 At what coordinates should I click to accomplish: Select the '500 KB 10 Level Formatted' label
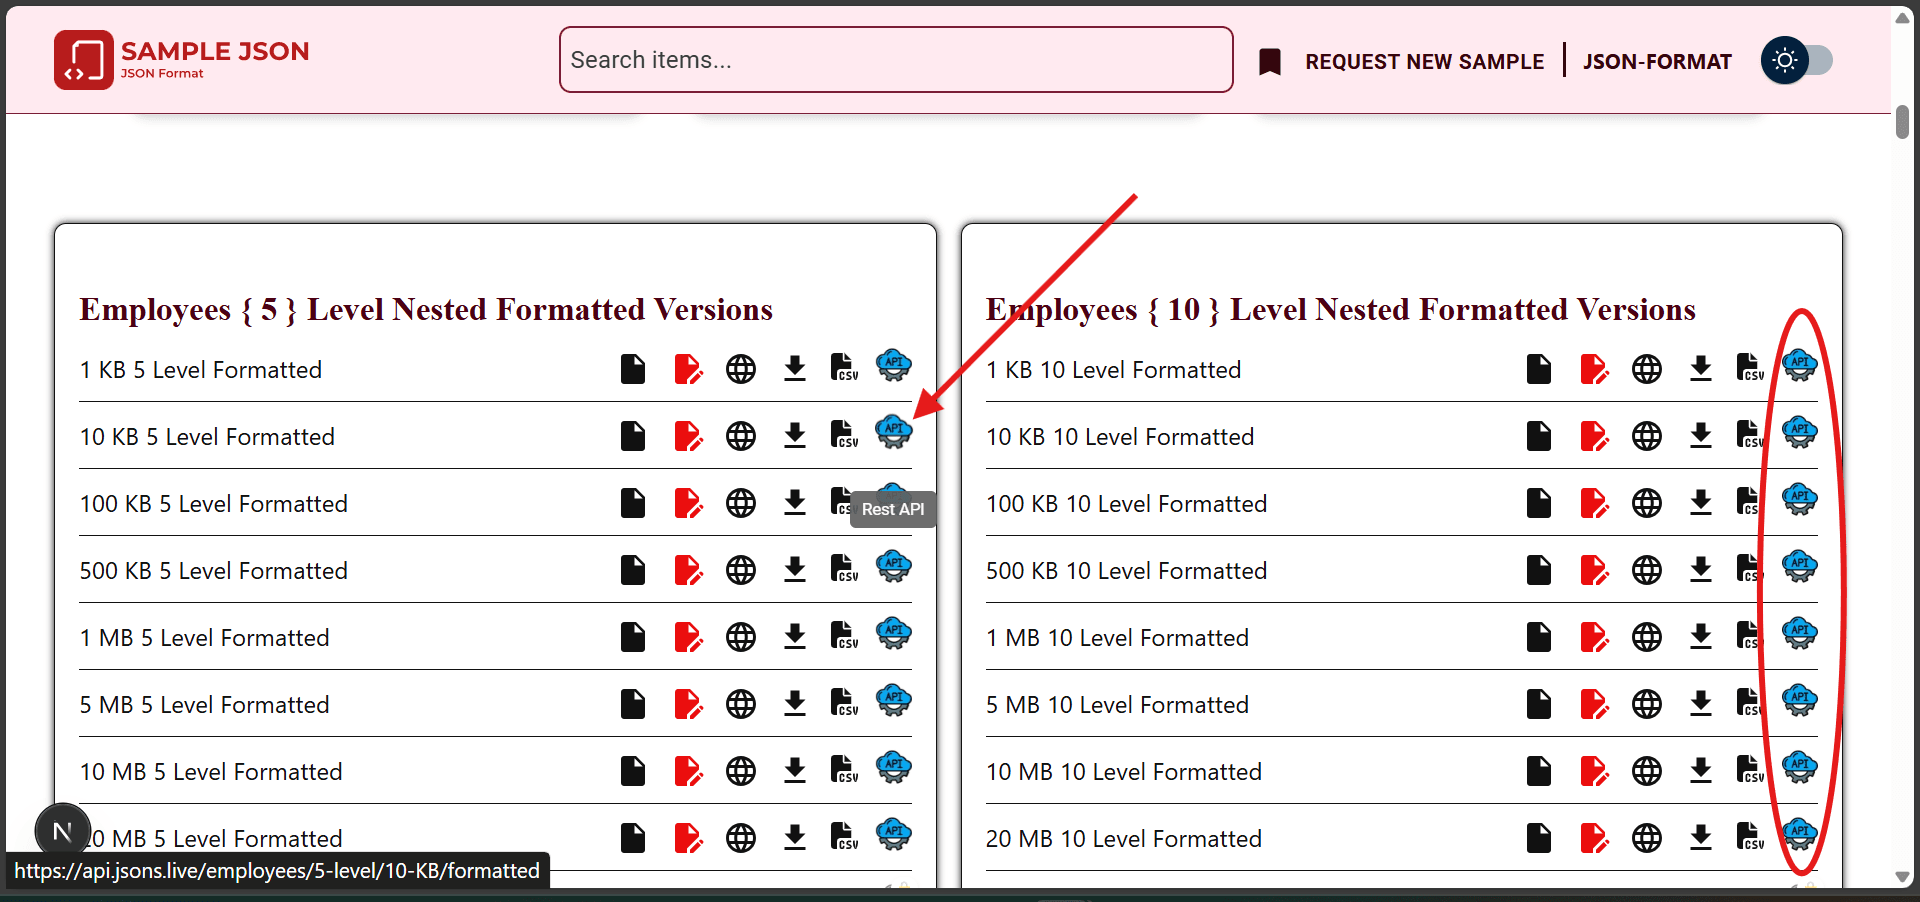[1126, 571]
